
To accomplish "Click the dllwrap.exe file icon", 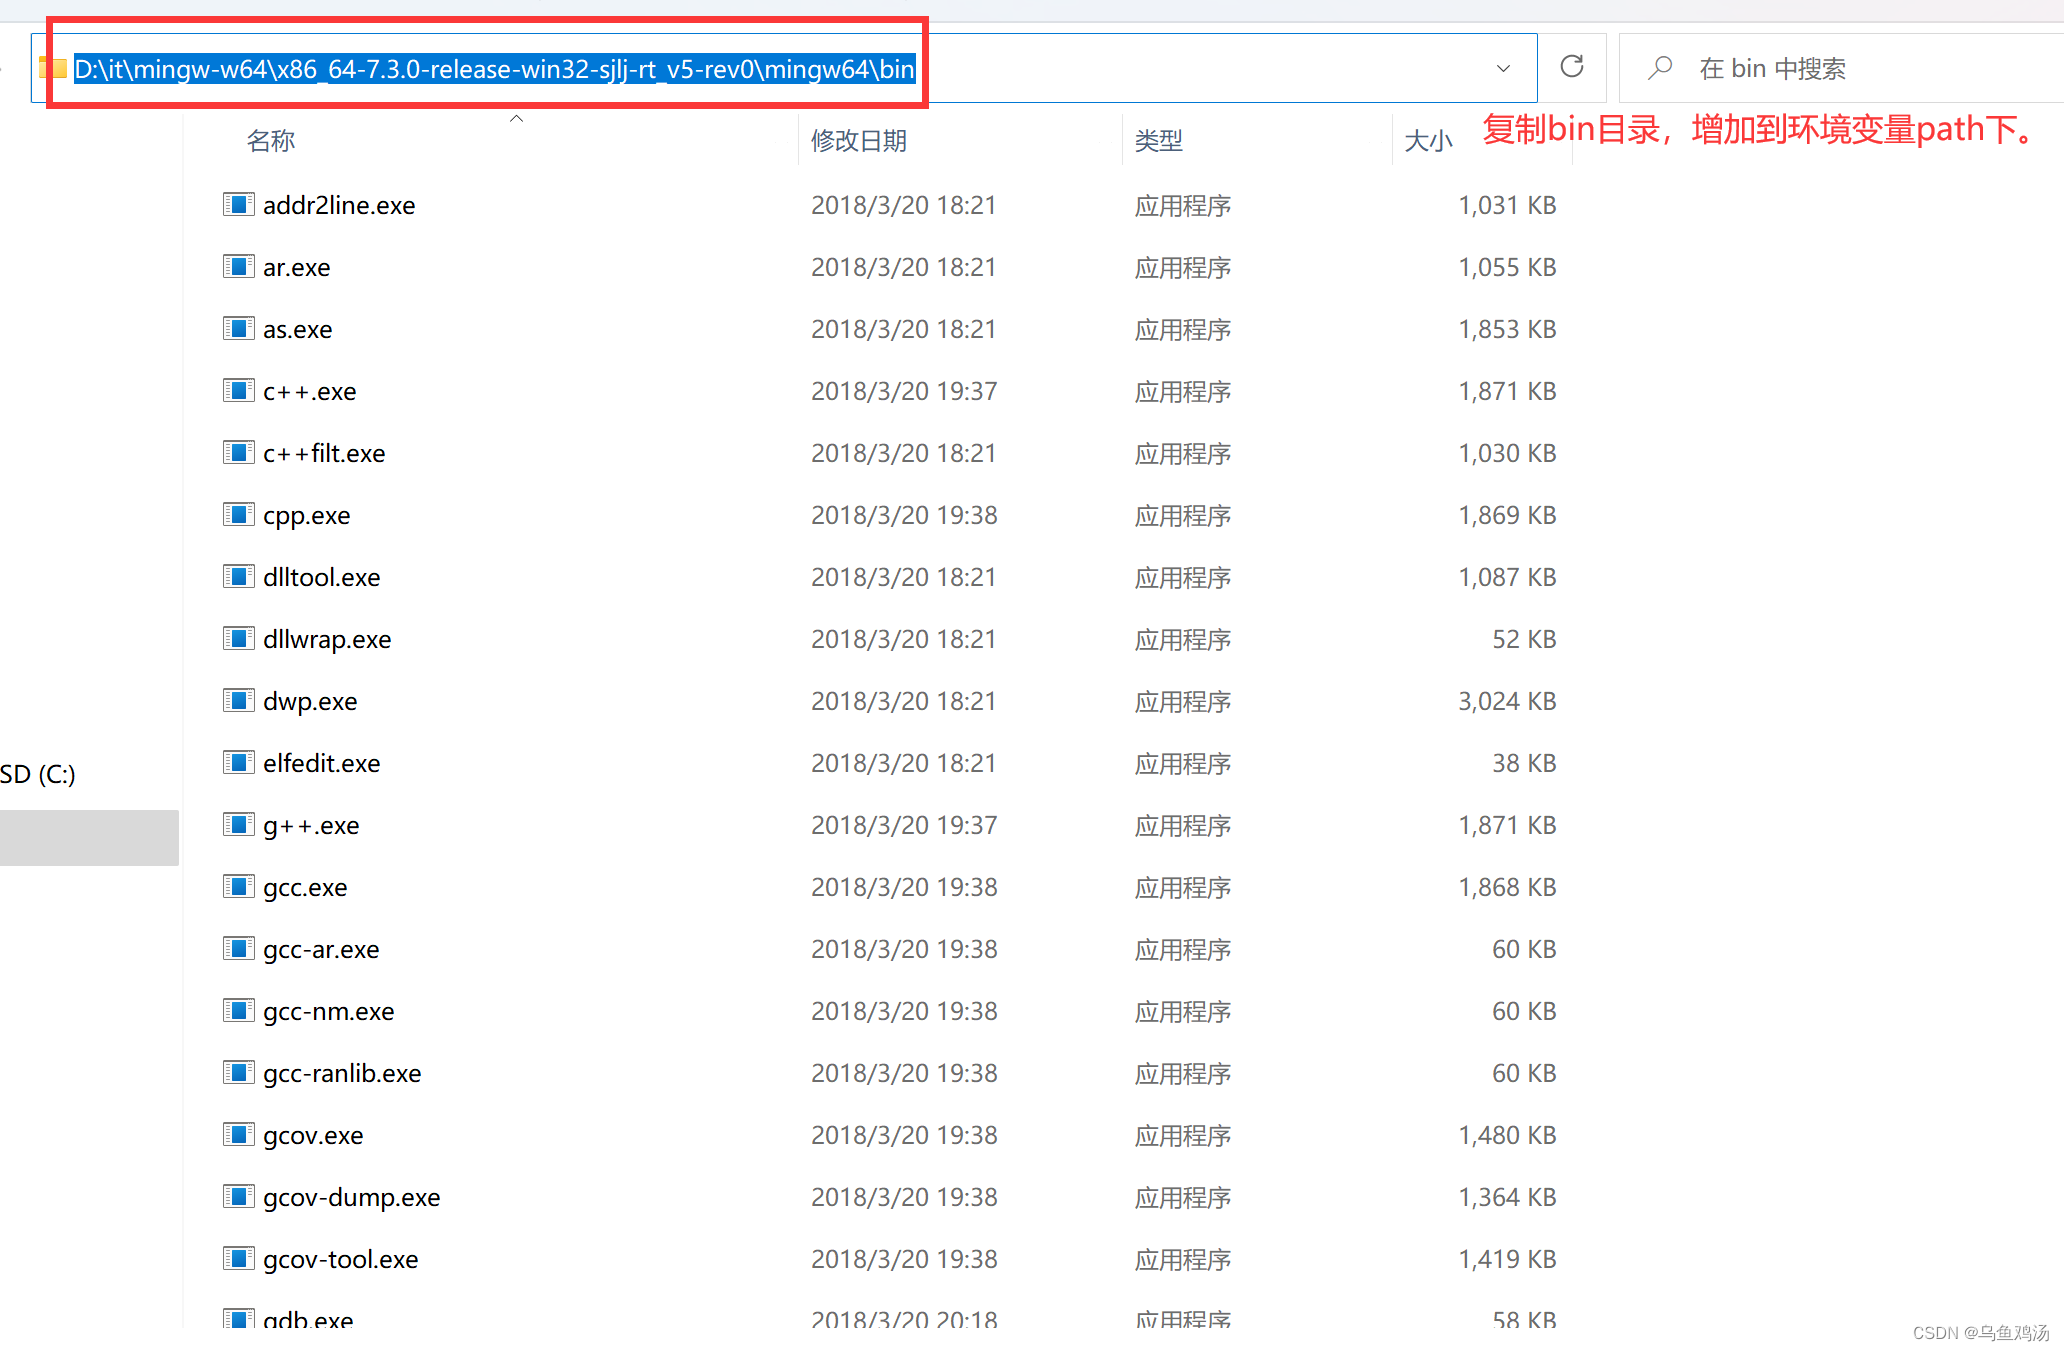I will (x=238, y=638).
